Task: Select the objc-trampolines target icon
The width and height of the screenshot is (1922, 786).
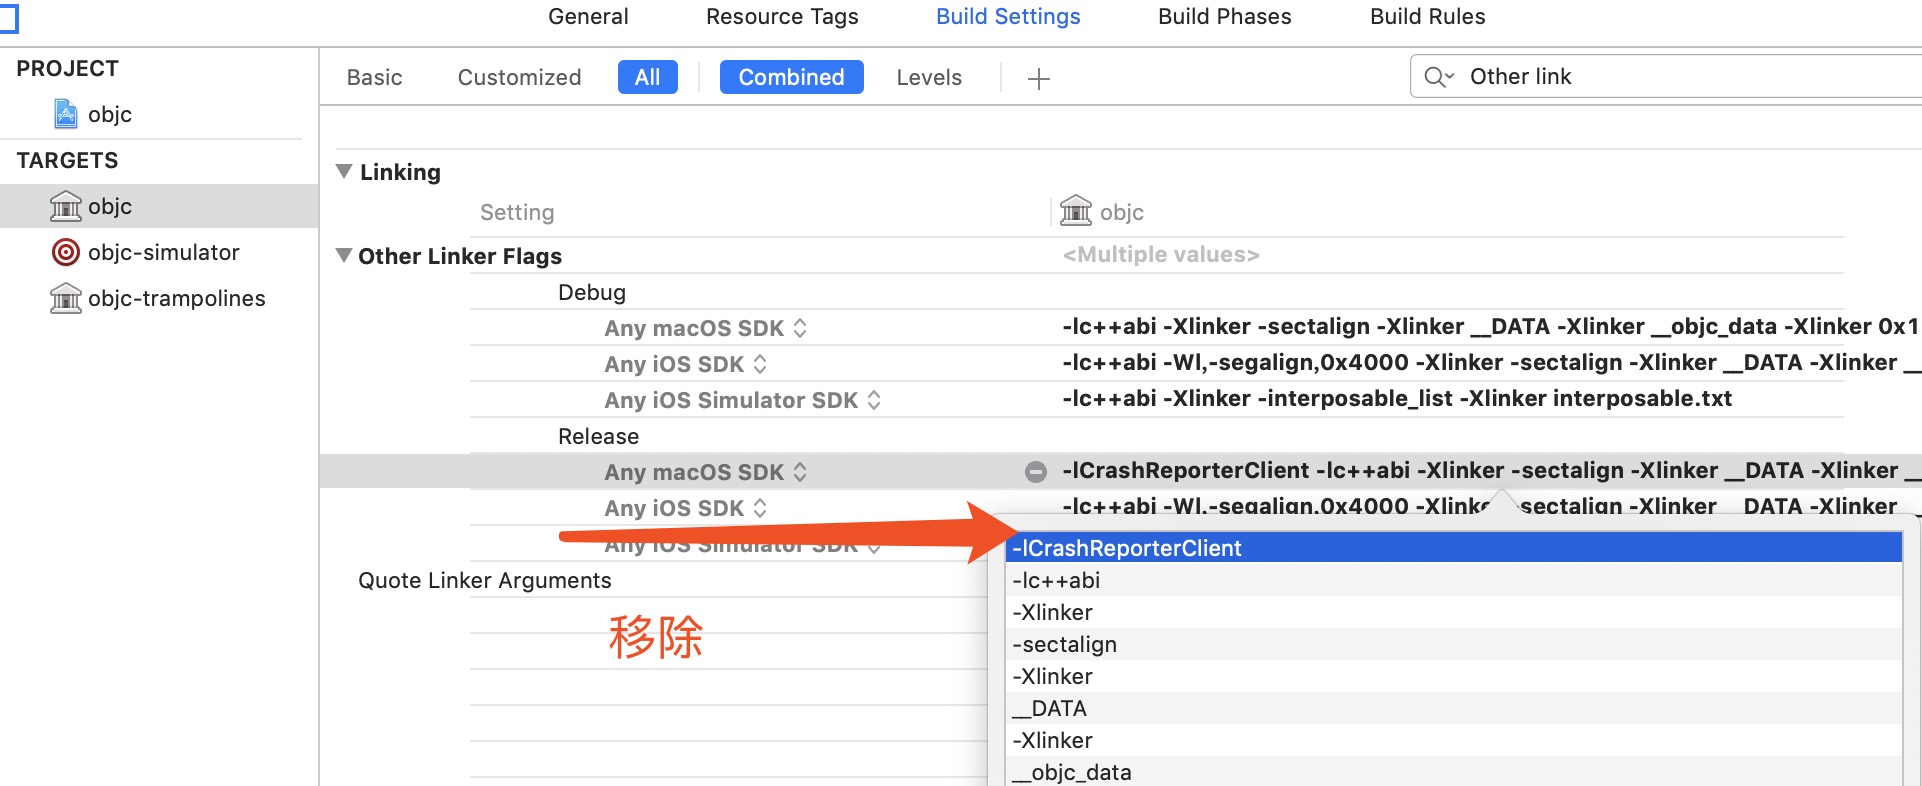Action: [x=66, y=298]
